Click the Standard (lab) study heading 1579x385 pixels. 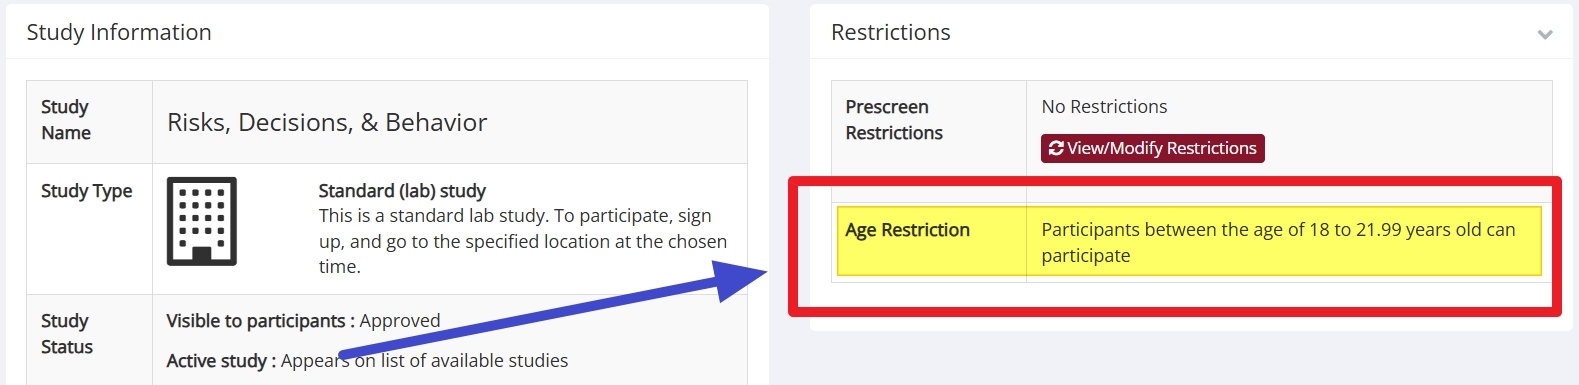[x=402, y=190]
